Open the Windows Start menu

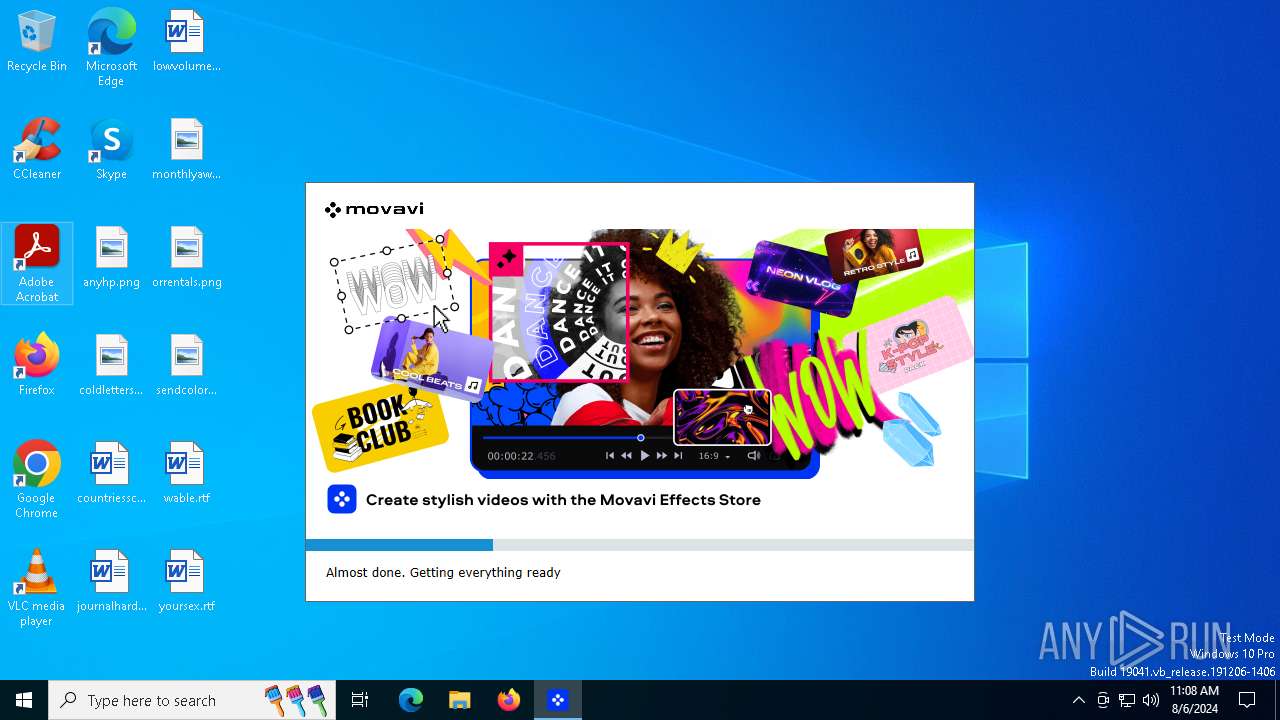click(x=24, y=700)
